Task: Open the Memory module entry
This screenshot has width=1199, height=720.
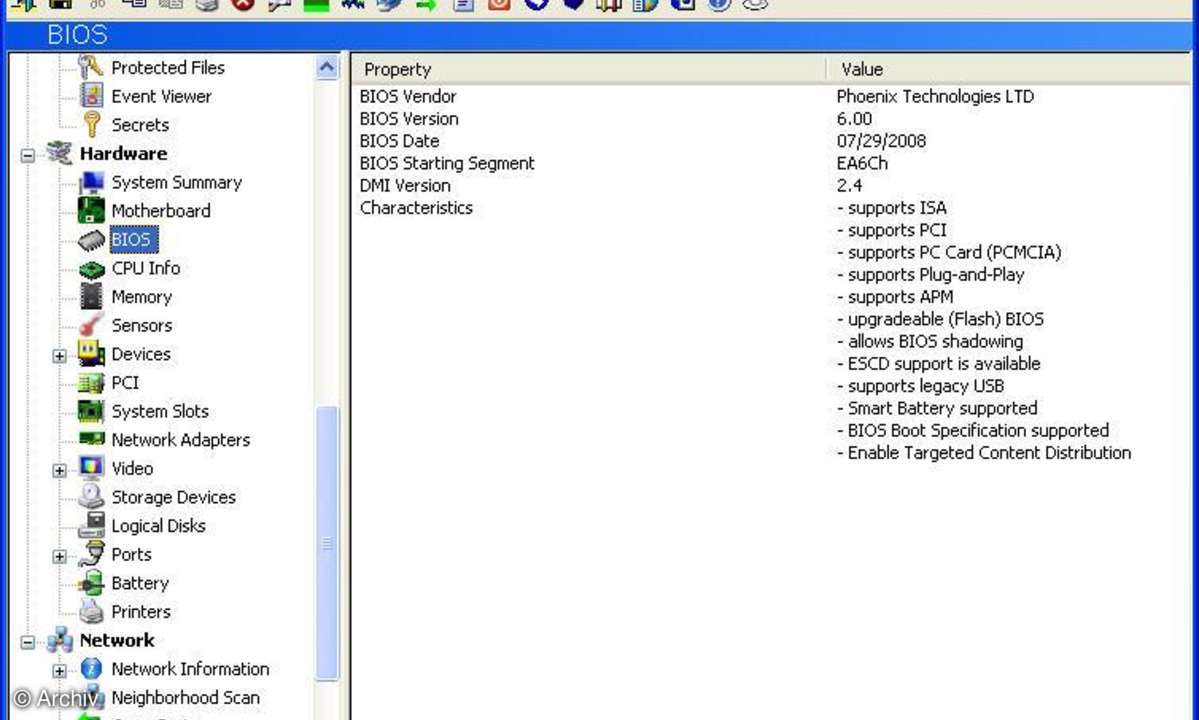Action: click(141, 297)
